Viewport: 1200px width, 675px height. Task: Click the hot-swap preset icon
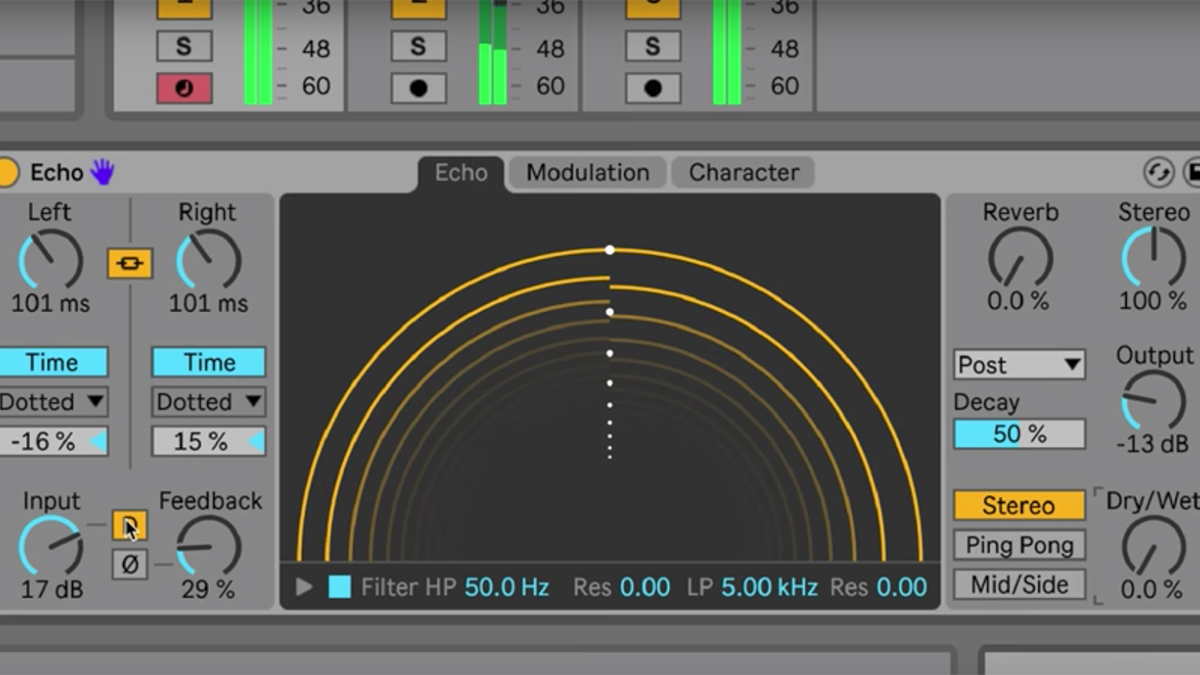click(x=1158, y=172)
